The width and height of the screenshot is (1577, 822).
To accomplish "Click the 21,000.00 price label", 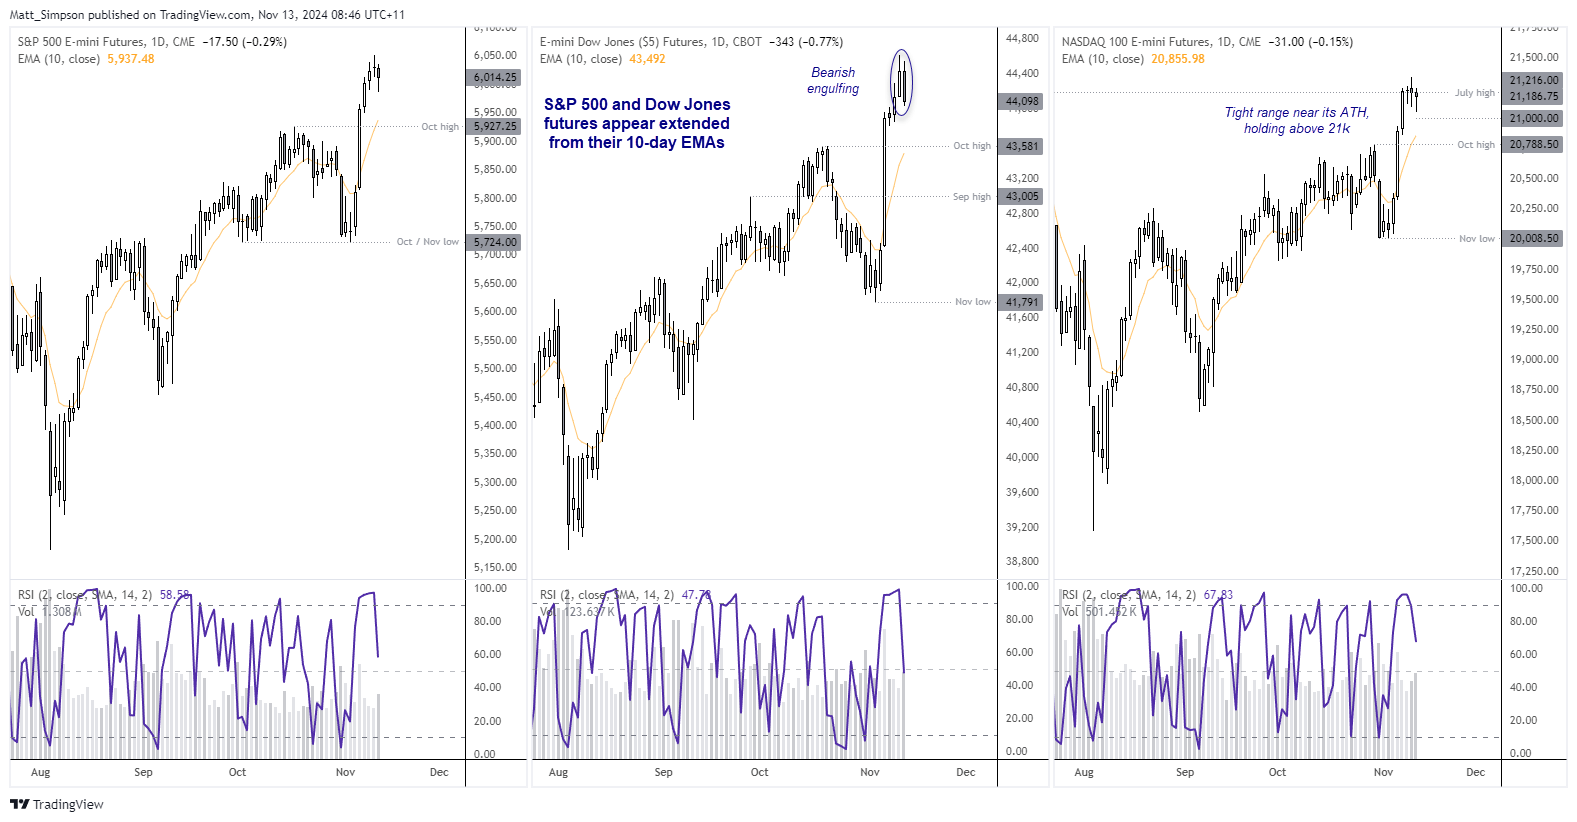I will click(x=1534, y=118).
